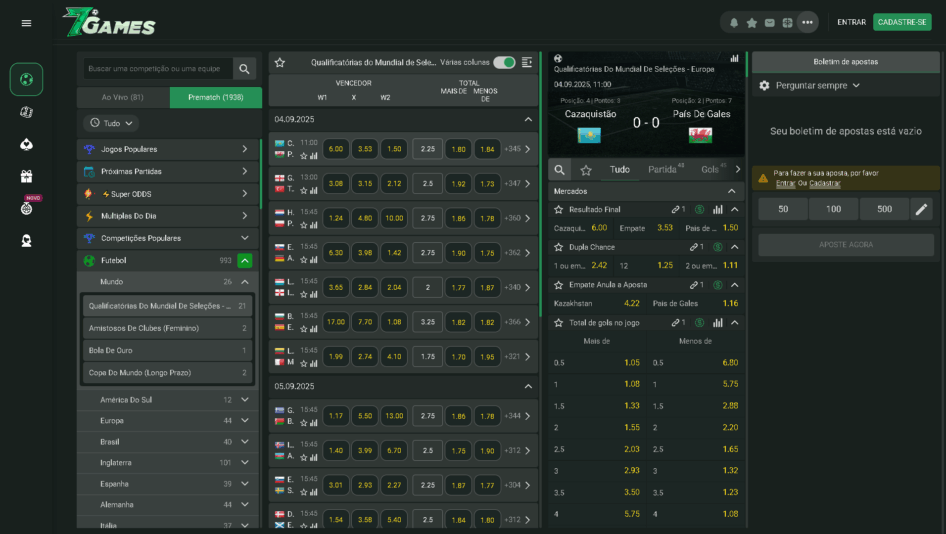The image size is (946, 534).
Task: Open Copa Do Mundo (Longo Prazo)
Action: pyautogui.click(x=168, y=373)
